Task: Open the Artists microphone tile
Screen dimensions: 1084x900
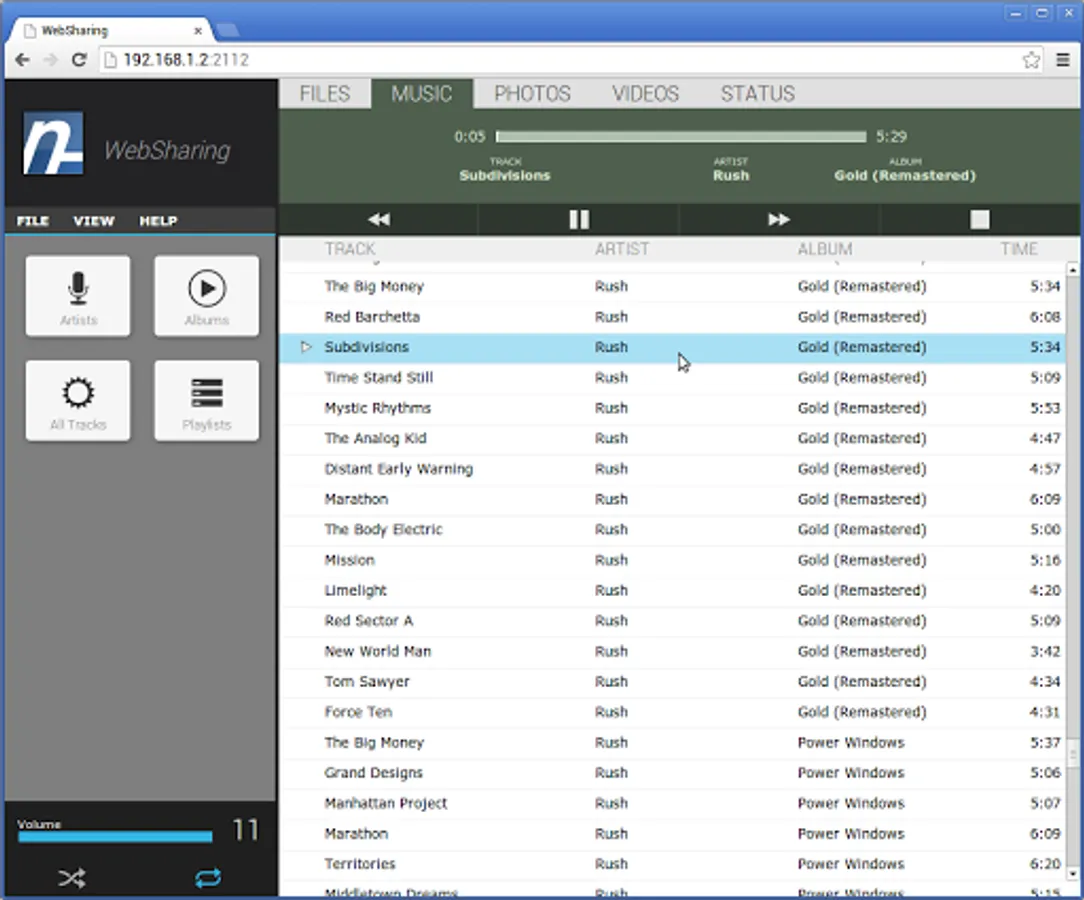Action: point(78,296)
